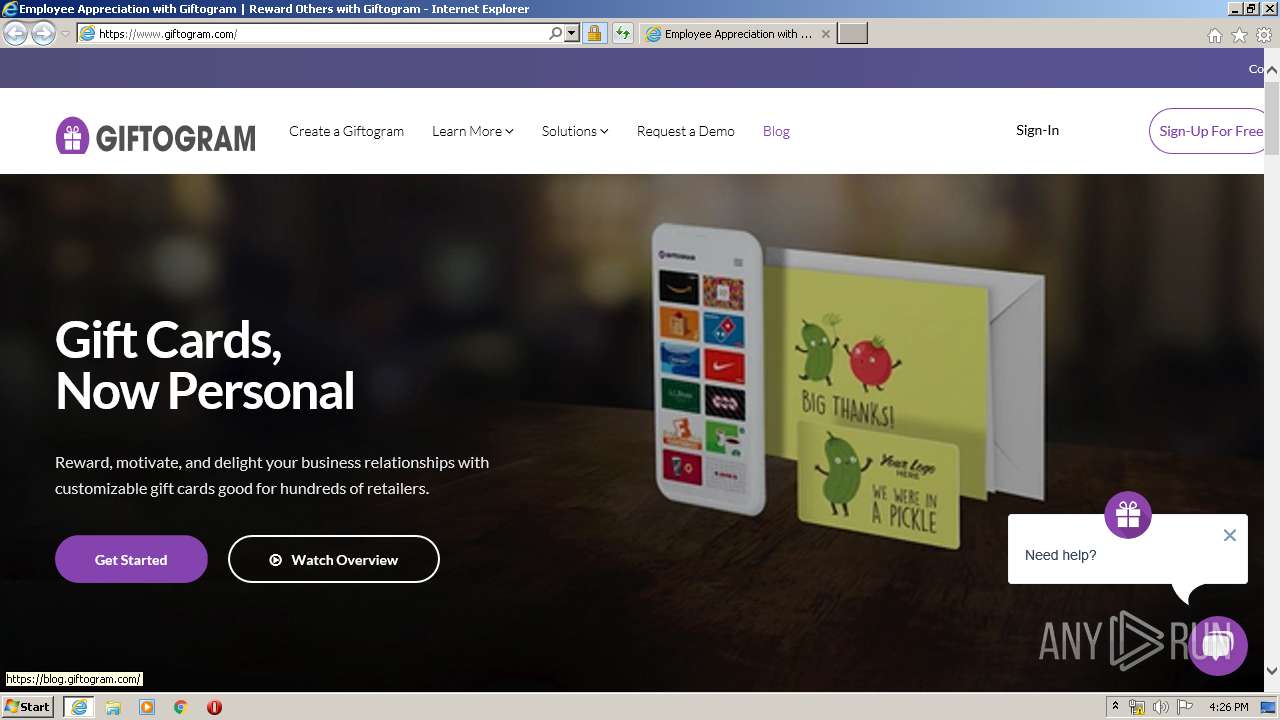Viewport: 1280px width, 720px height.
Task: Click the gift icon on help popup
Action: (1128, 515)
